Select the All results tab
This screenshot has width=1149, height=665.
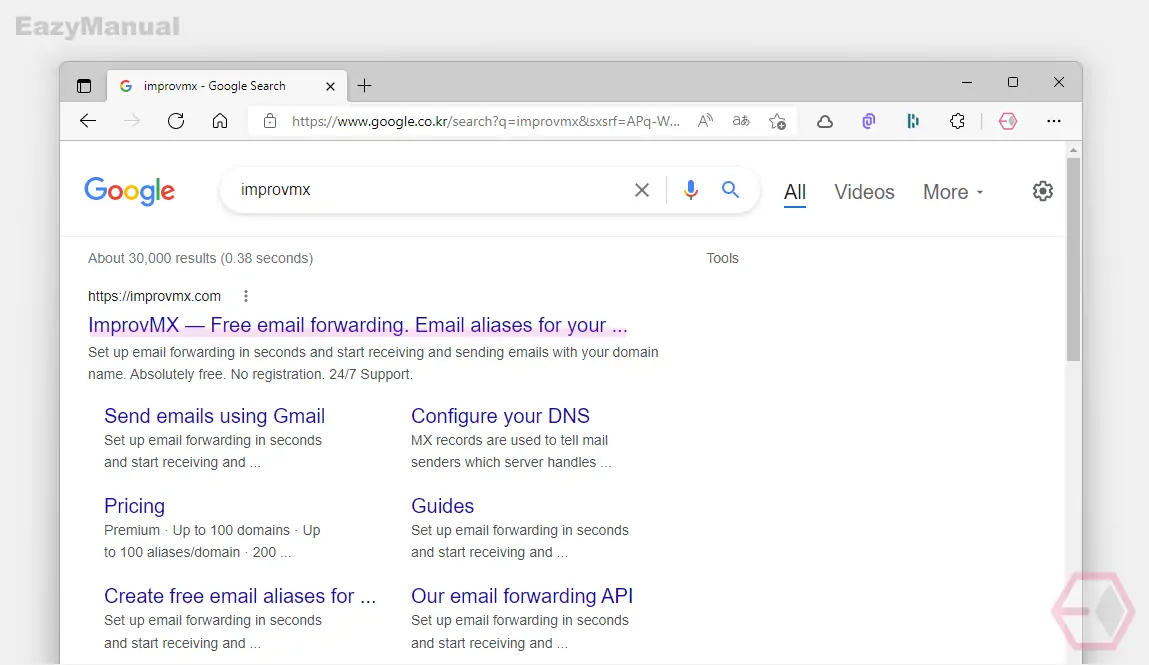[794, 192]
